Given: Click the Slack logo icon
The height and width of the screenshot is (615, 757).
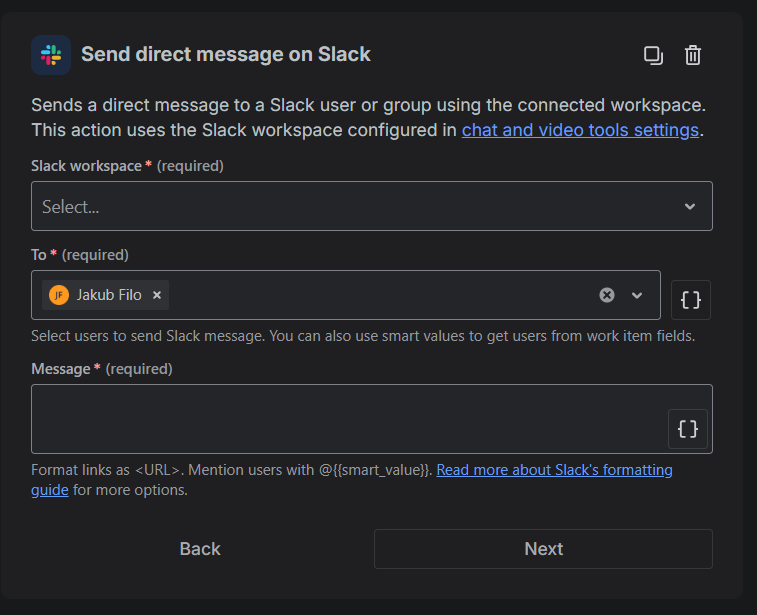Looking at the screenshot, I should tap(50, 55).
